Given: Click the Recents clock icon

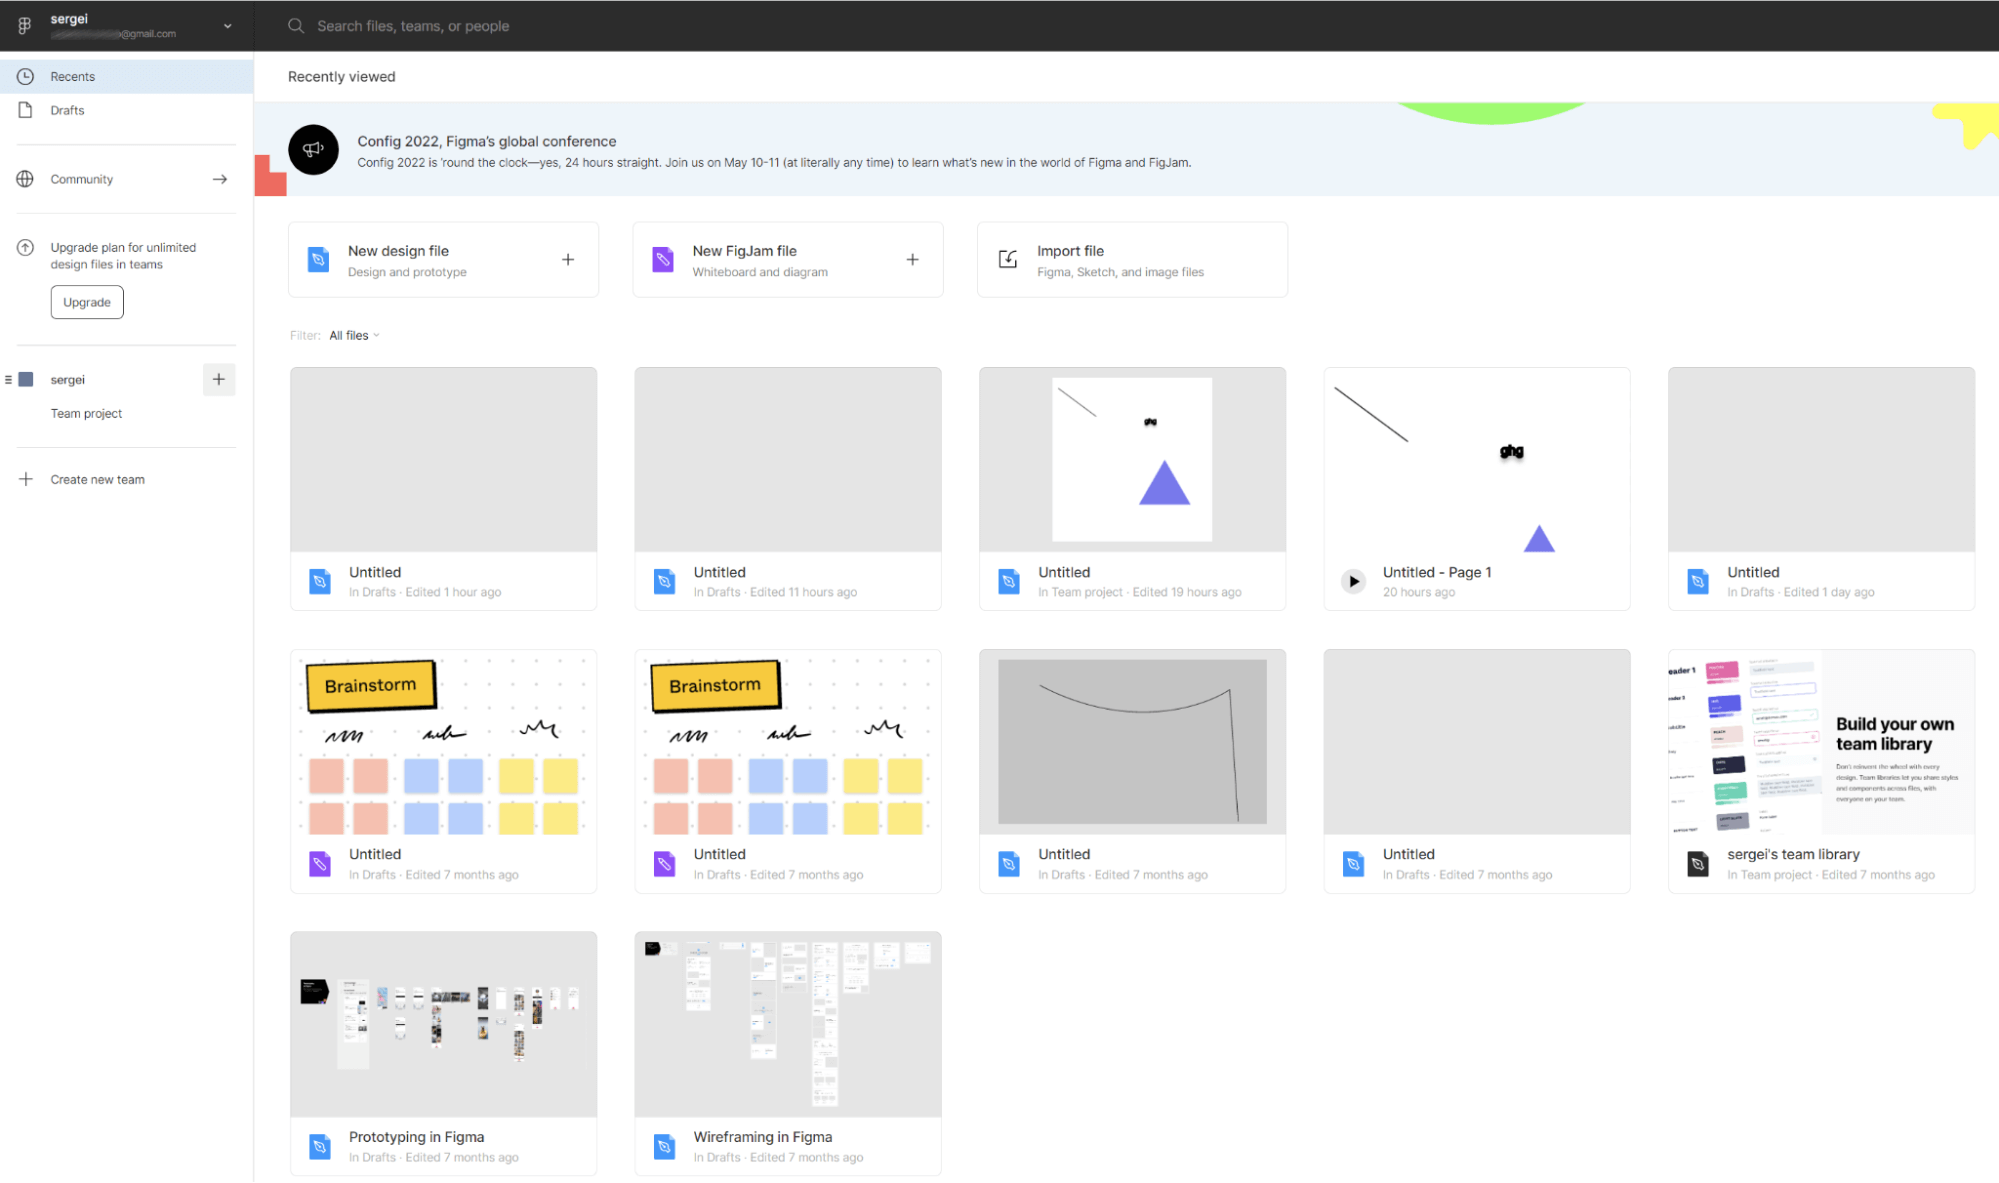Looking at the screenshot, I should click(26, 76).
